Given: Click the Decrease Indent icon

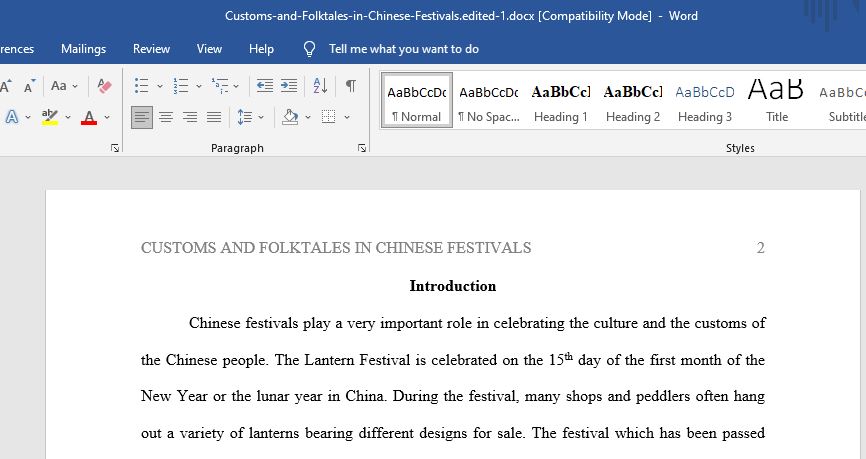Looking at the screenshot, I should tap(265, 86).
